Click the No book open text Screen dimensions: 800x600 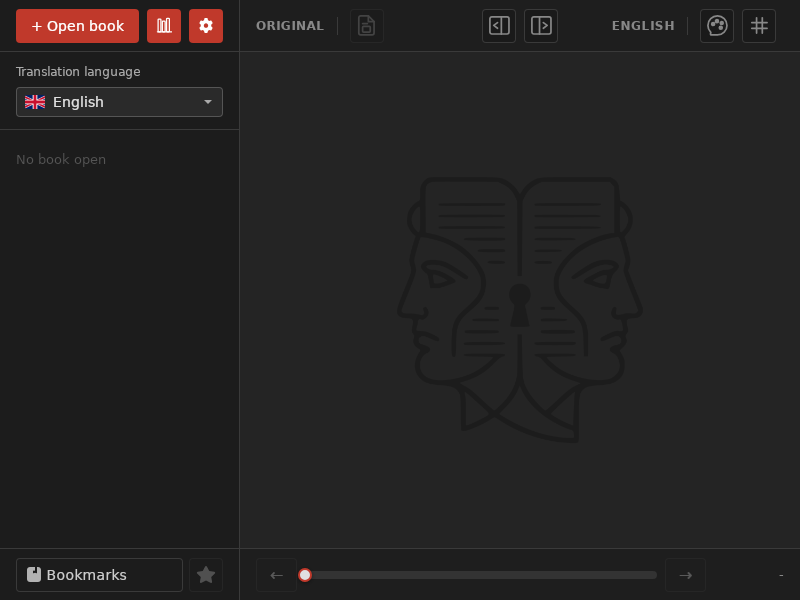tap(61, 160)
